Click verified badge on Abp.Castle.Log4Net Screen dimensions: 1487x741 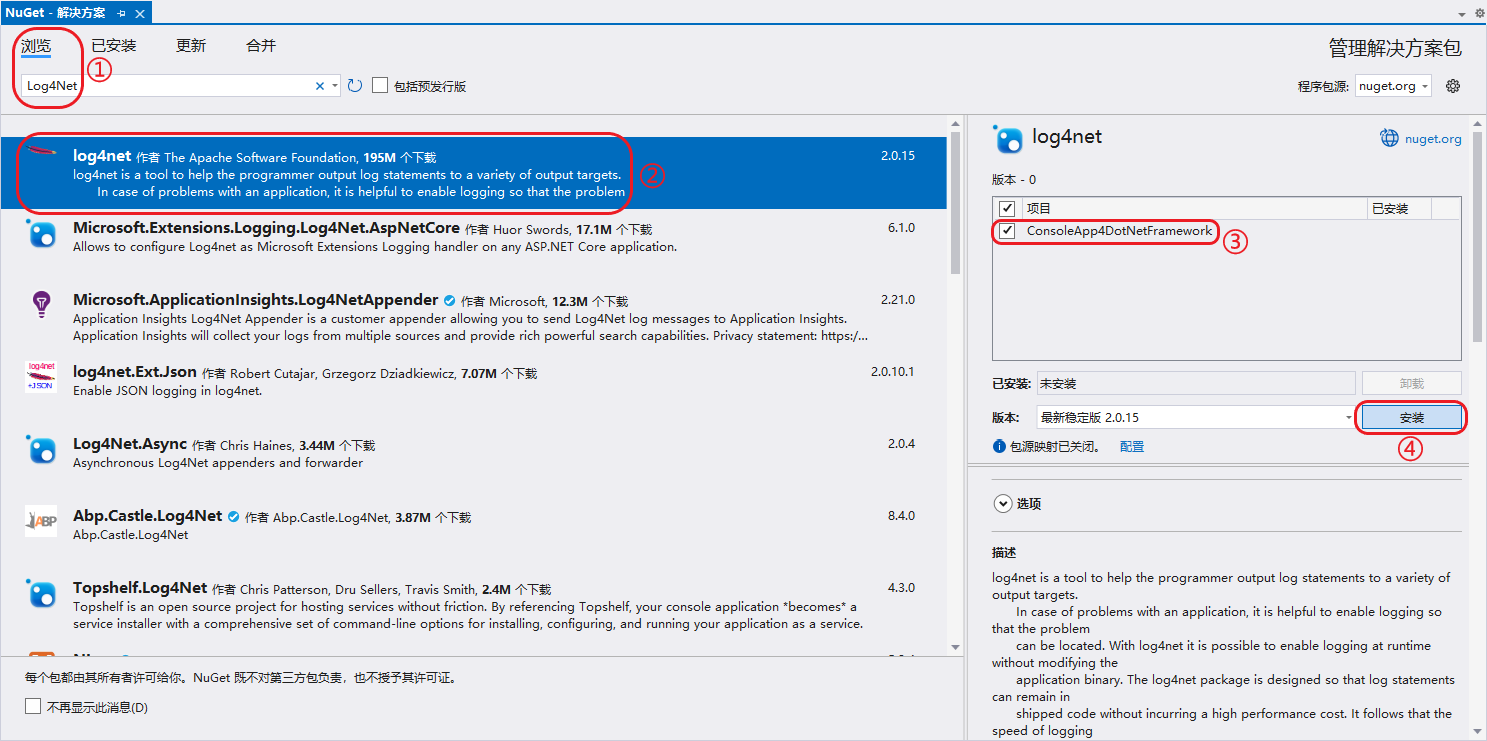233,516
